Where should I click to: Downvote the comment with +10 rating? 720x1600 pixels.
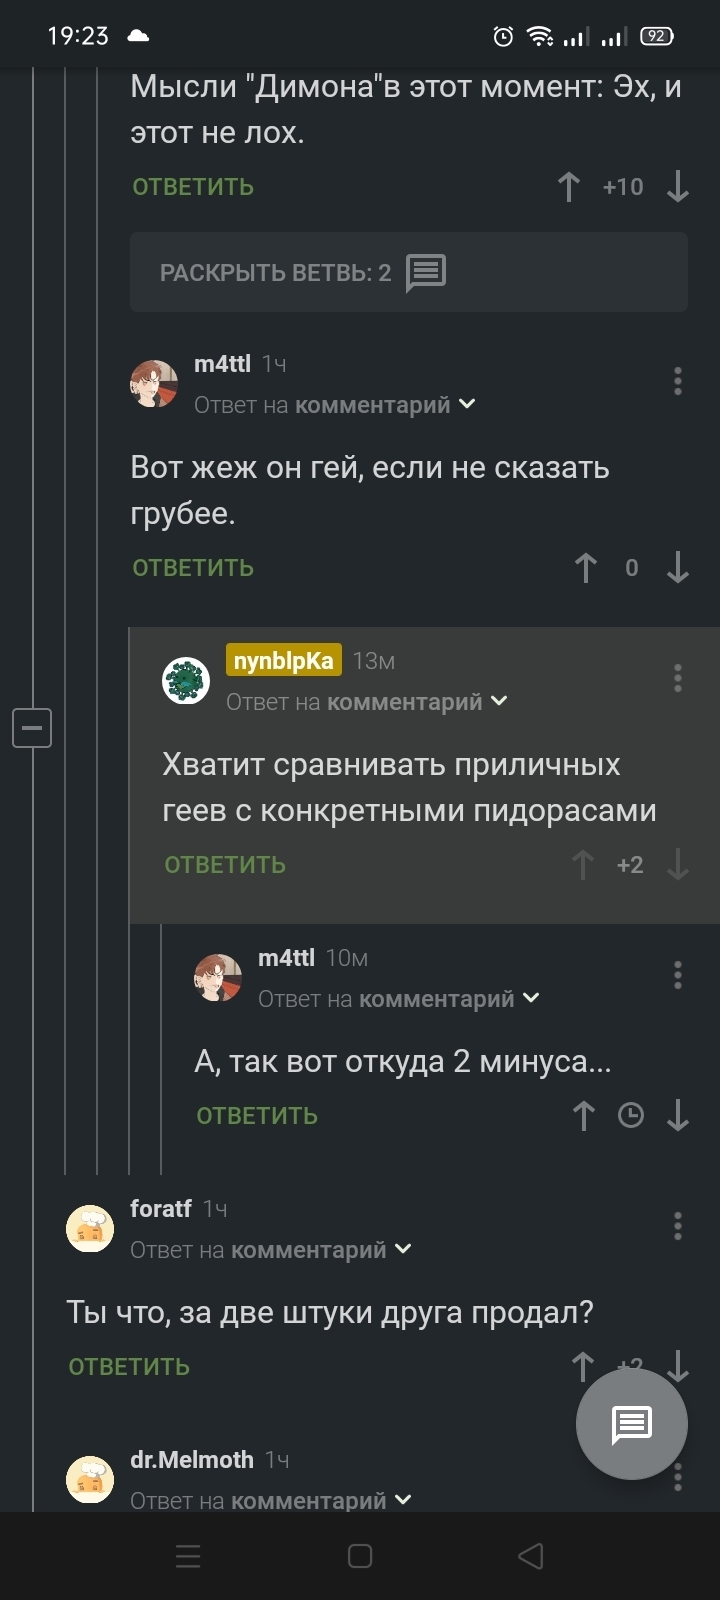[x=678, y=187]
